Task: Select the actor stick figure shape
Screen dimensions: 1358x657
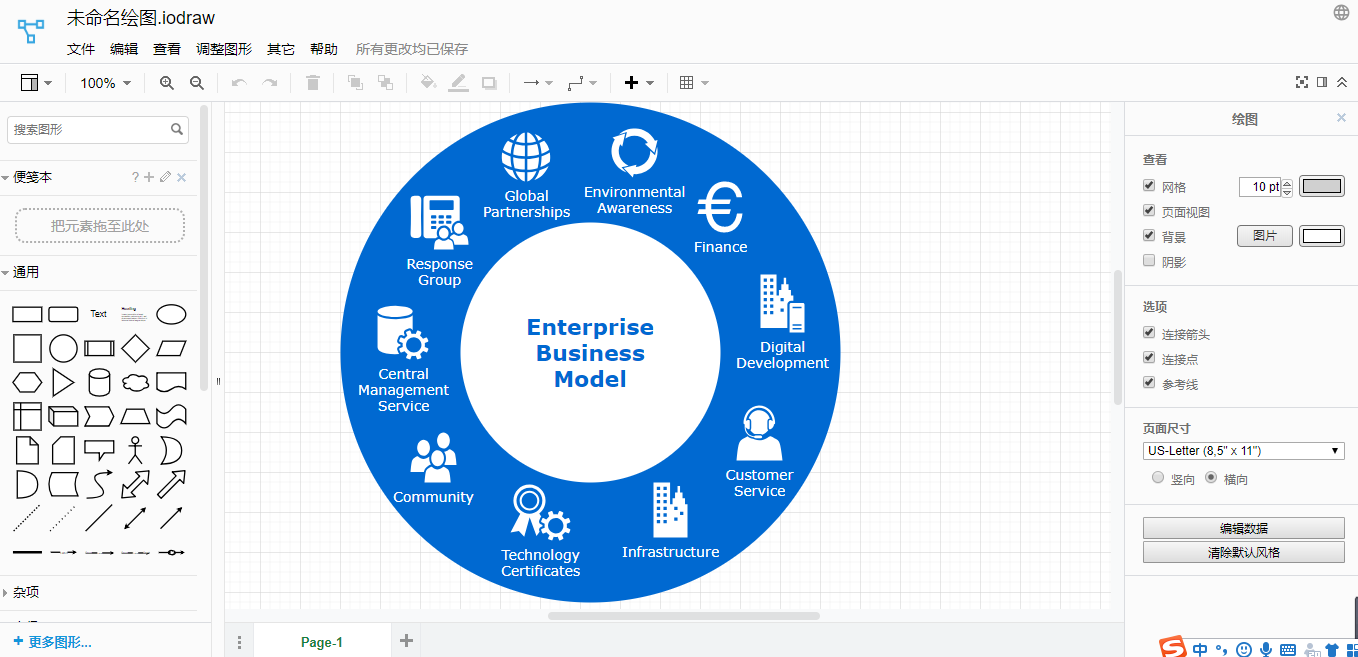Action: tap(135, 450)
